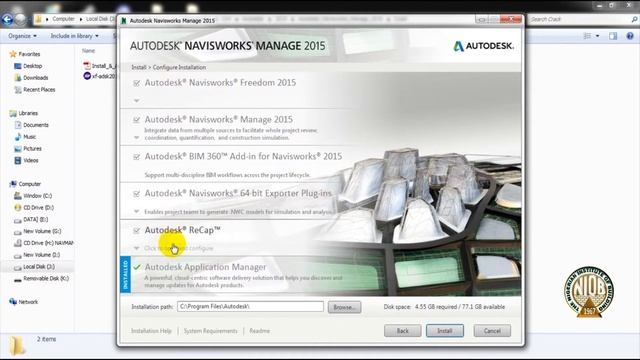
Task: Toggle preview pane icon in Explorer
Action: pyautogui.click(x=613, y=36)
